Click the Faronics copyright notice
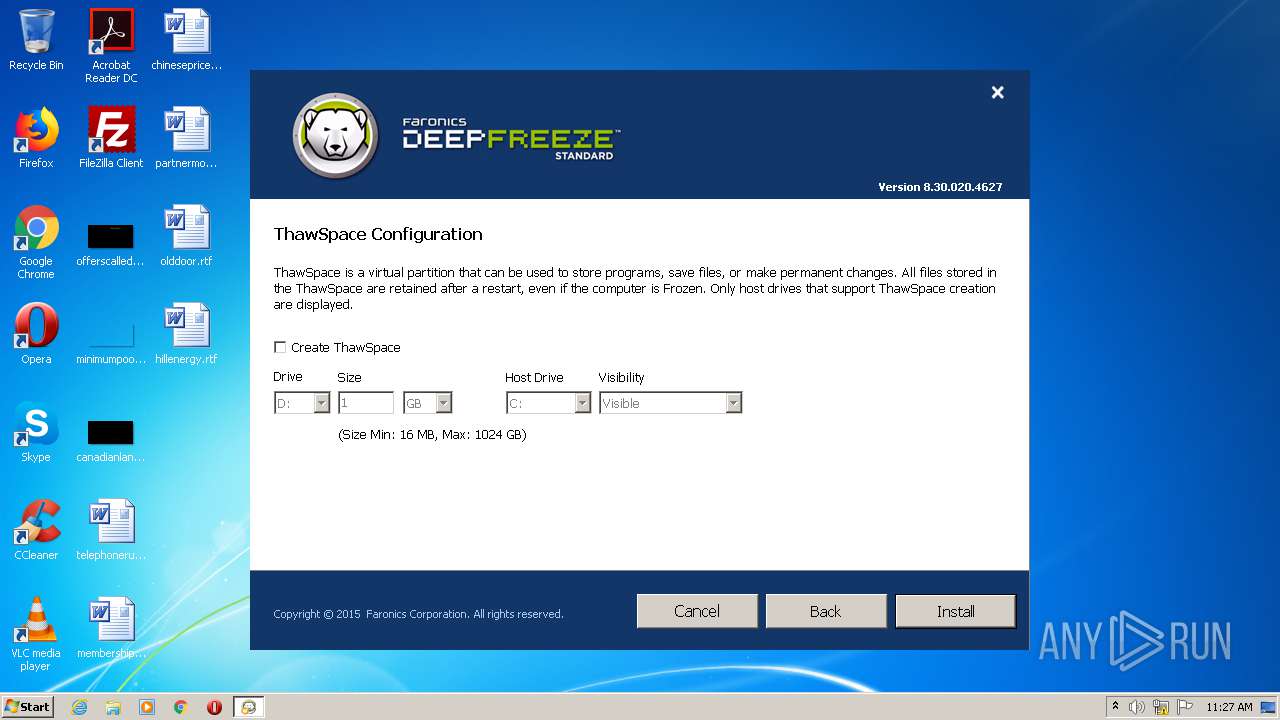This screenshot has height=720, width=1280. [418, 614]
